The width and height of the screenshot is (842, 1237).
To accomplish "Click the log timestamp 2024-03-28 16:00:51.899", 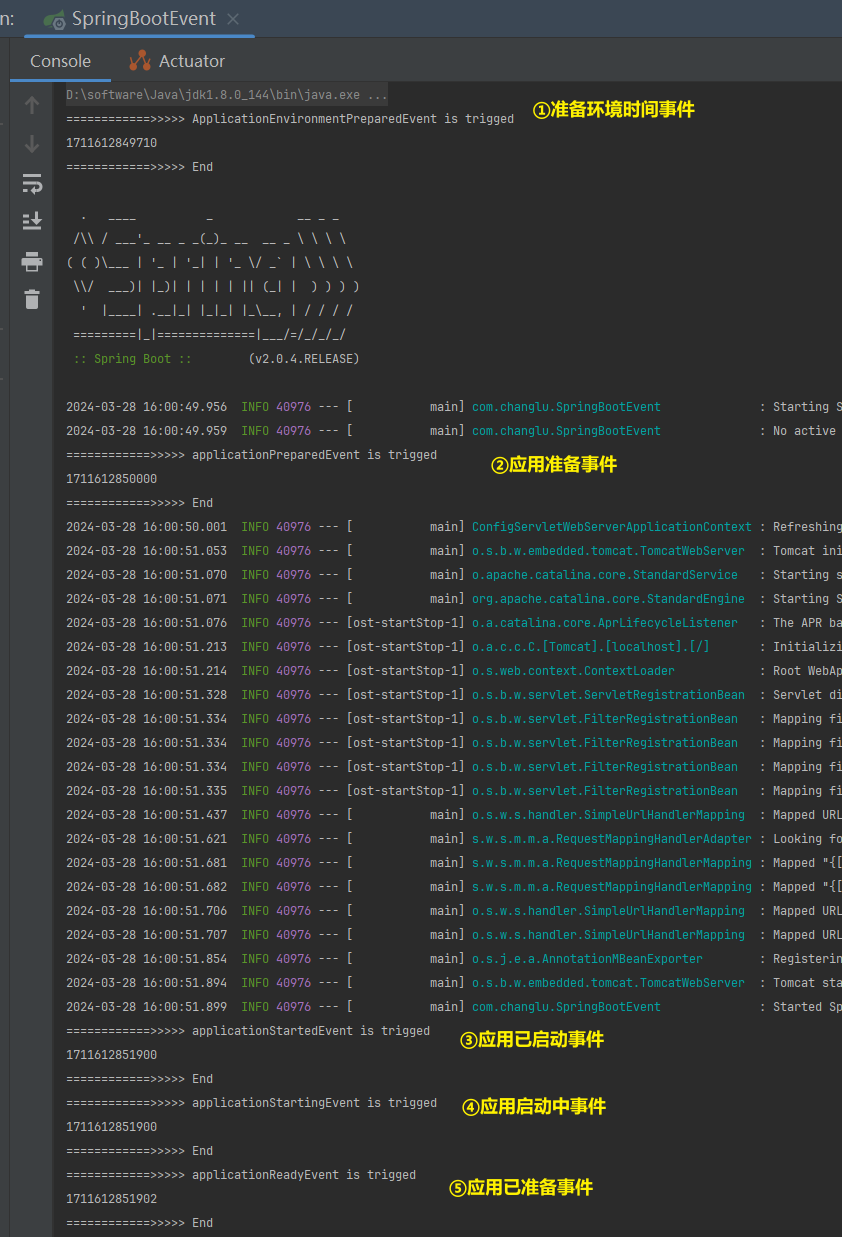I will [146, 1007].
